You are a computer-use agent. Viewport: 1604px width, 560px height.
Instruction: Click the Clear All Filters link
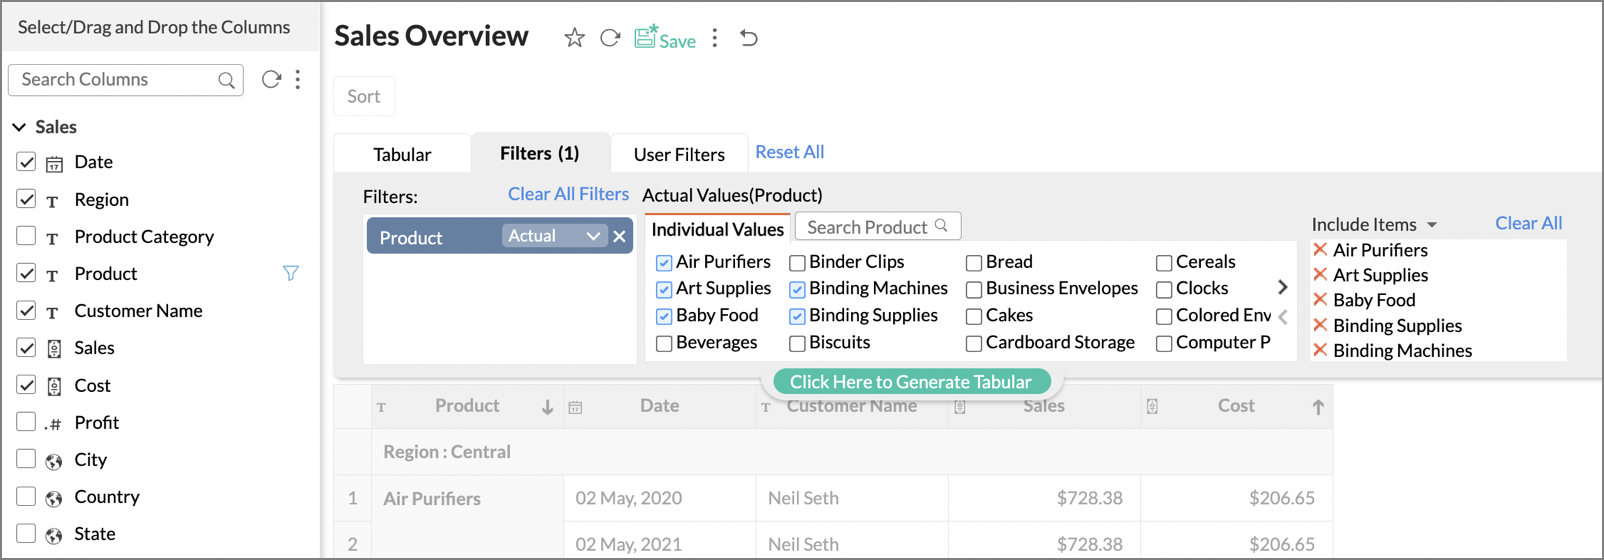(x=568, y=194)
